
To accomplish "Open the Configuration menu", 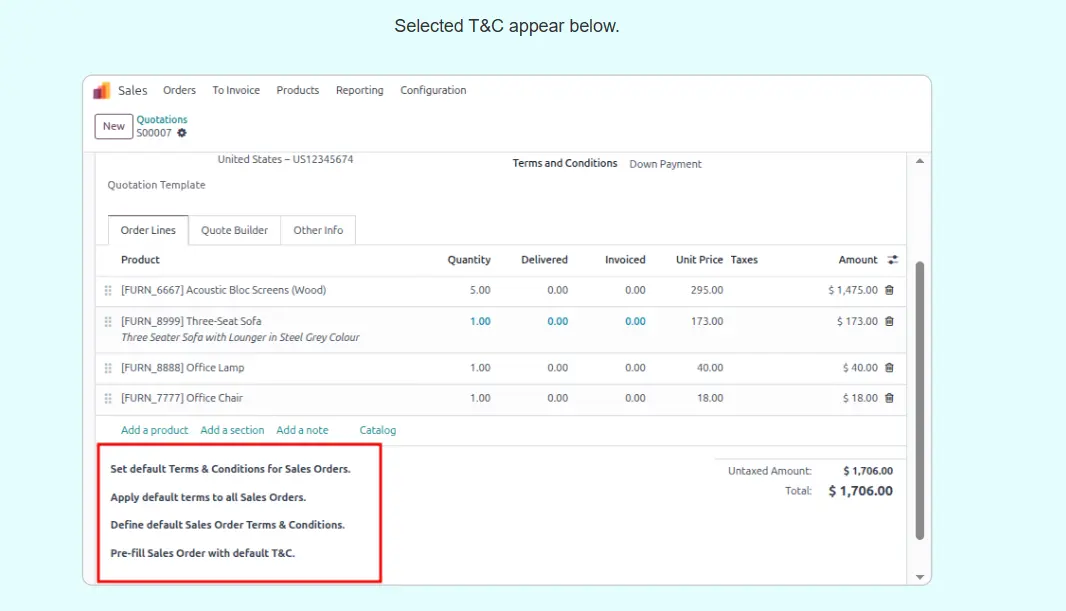I will pos(433,90).
